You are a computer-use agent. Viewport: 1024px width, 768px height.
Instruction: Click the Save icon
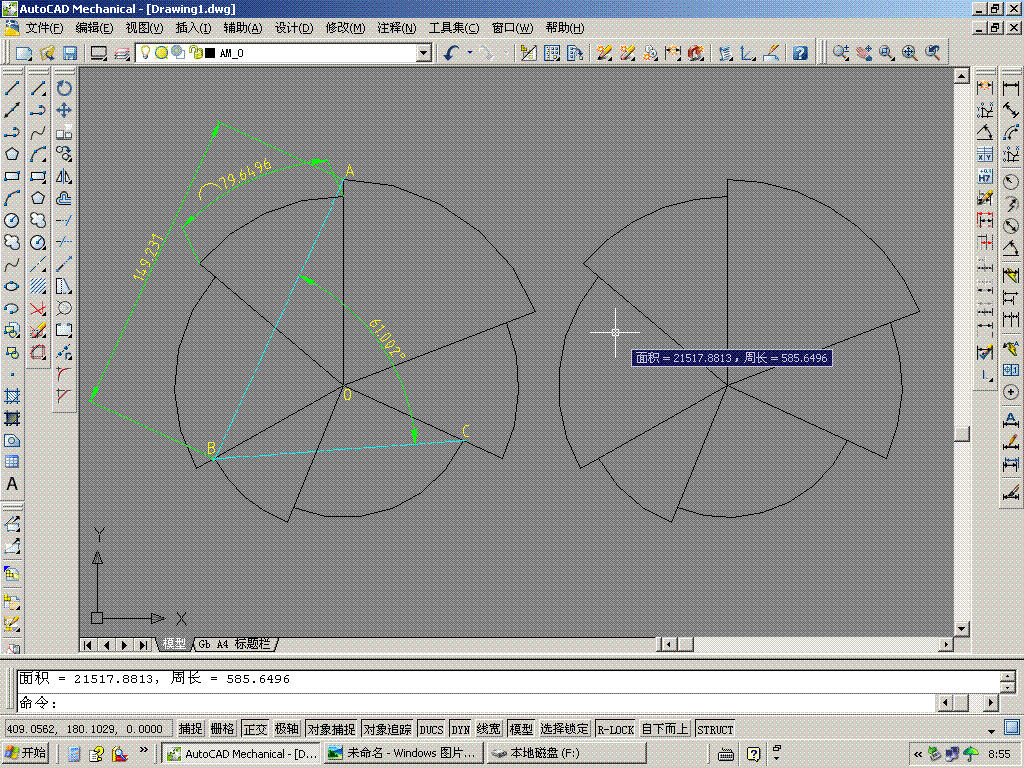[70, 53]
